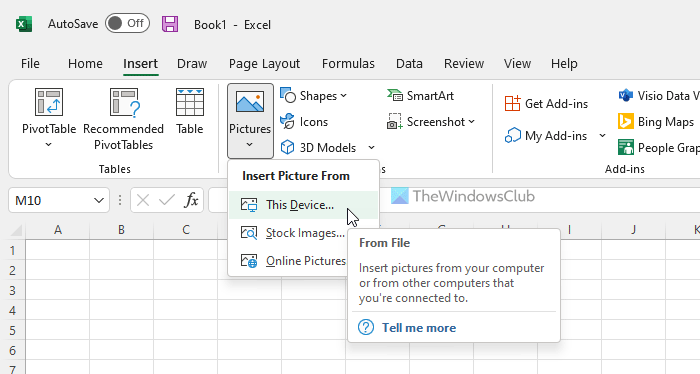Screen dimensions: 700x374
Task: Click the Select All corner triangle
Action: tap(16, 230)
